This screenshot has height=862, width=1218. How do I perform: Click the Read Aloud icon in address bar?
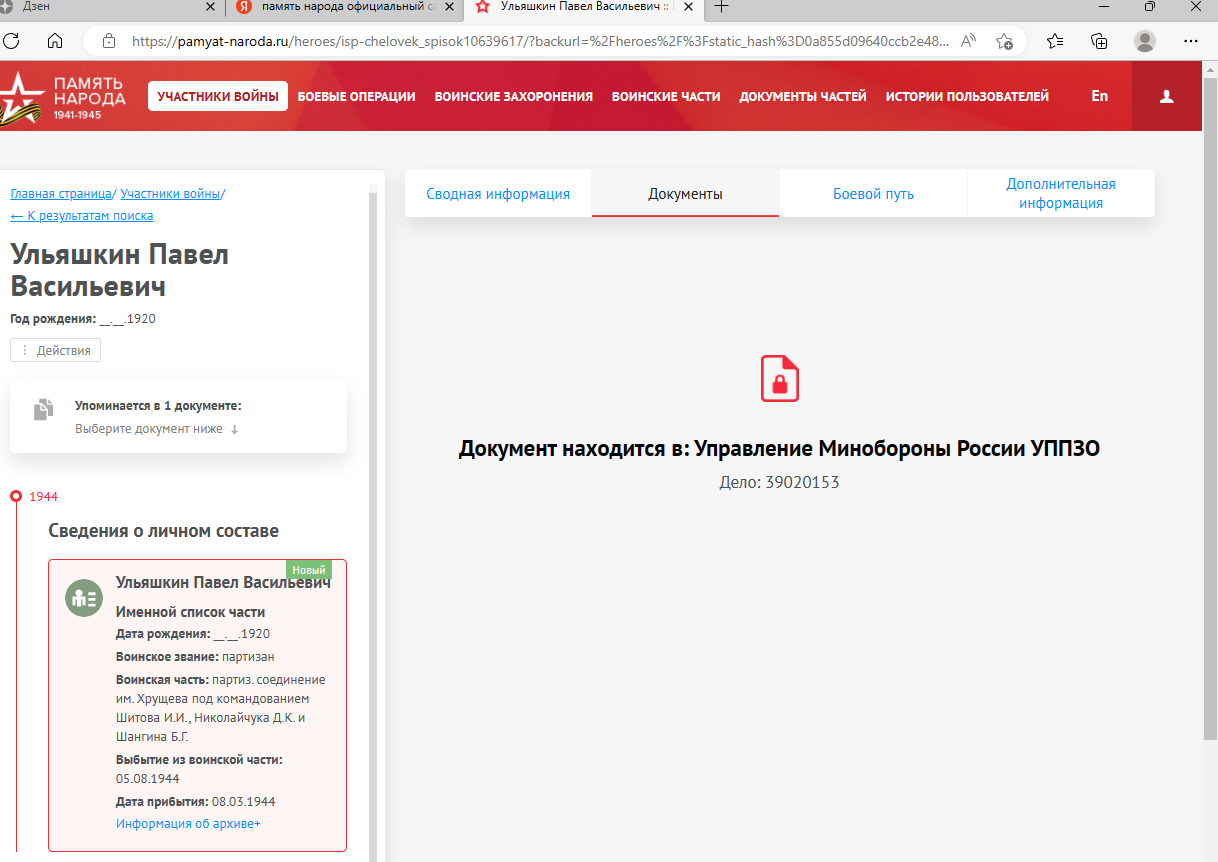(968, 41)
